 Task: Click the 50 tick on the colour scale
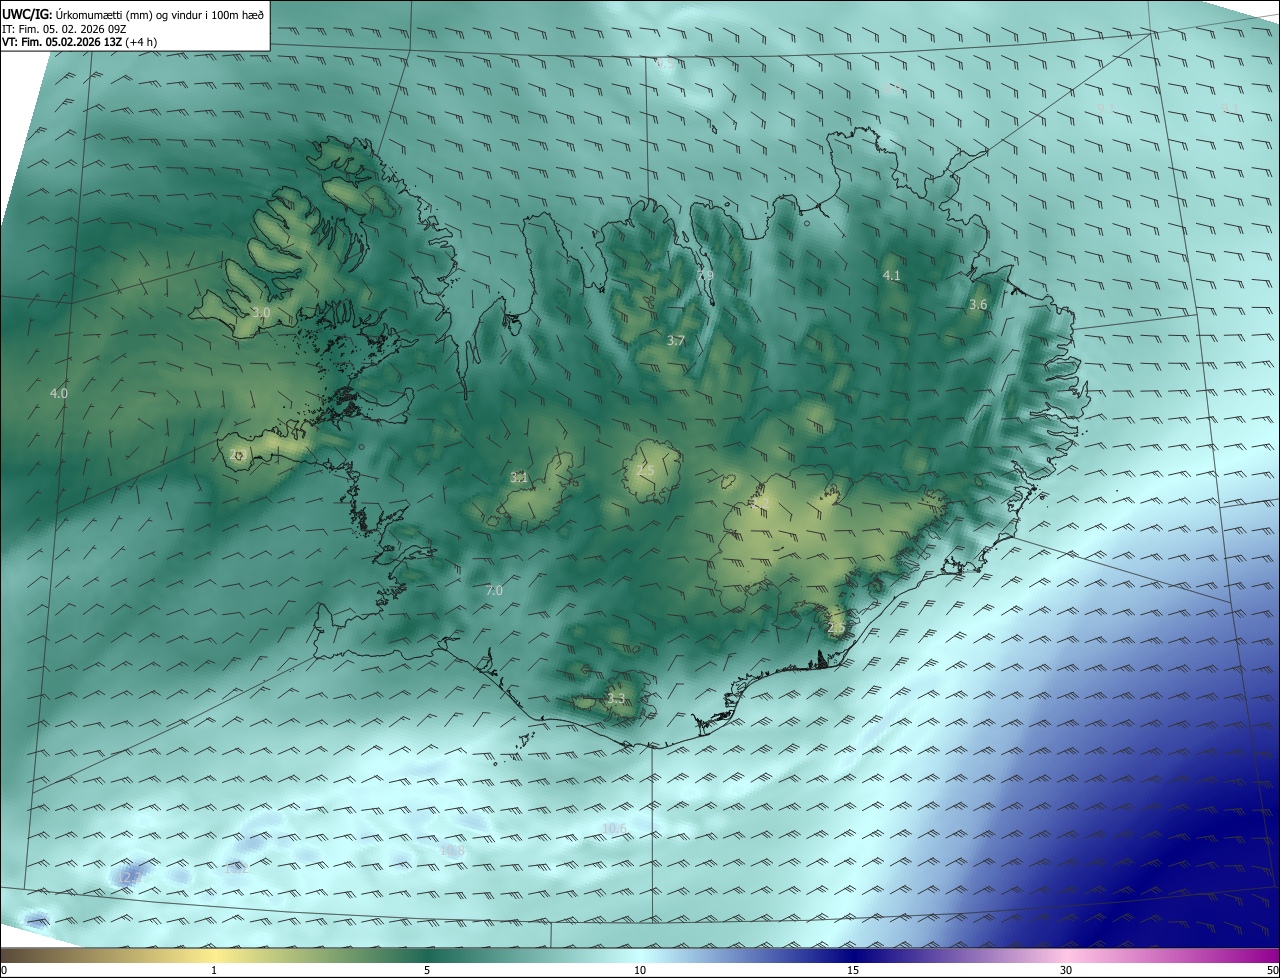click(1272, 970)
